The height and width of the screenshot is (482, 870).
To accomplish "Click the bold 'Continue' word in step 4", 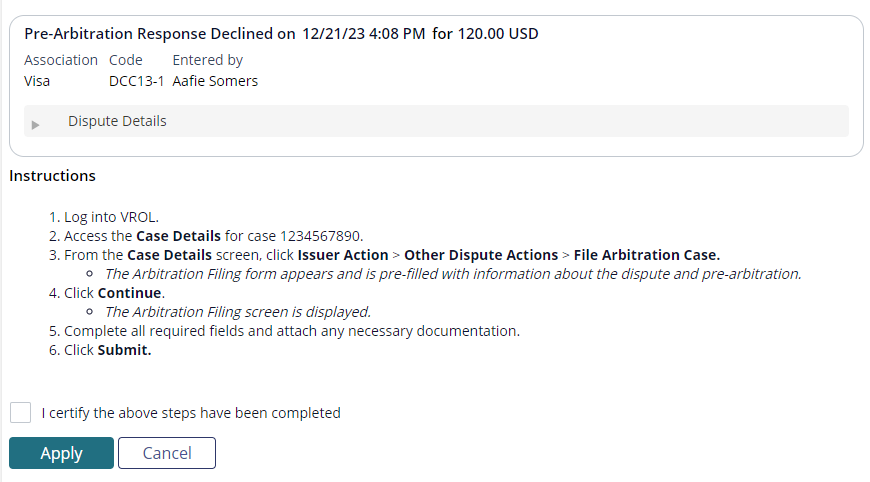I will (x=130, y=293).
